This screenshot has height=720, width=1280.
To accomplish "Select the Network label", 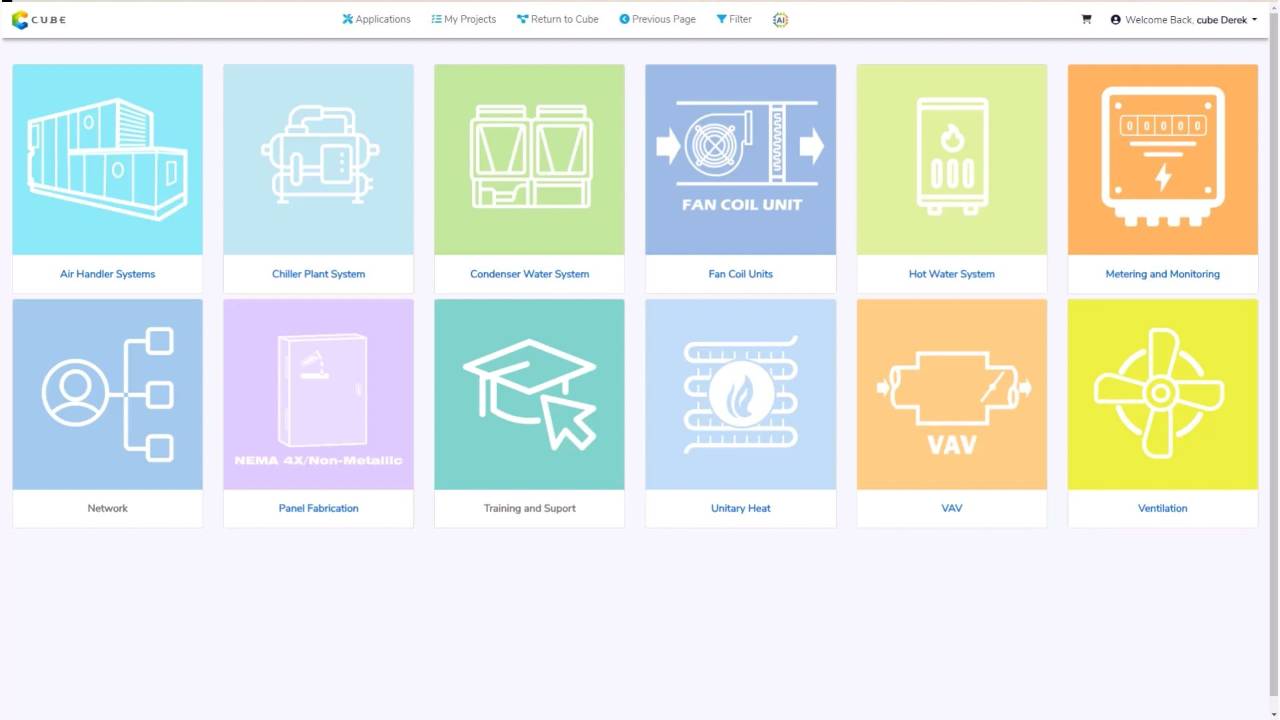I will point(107,508).
